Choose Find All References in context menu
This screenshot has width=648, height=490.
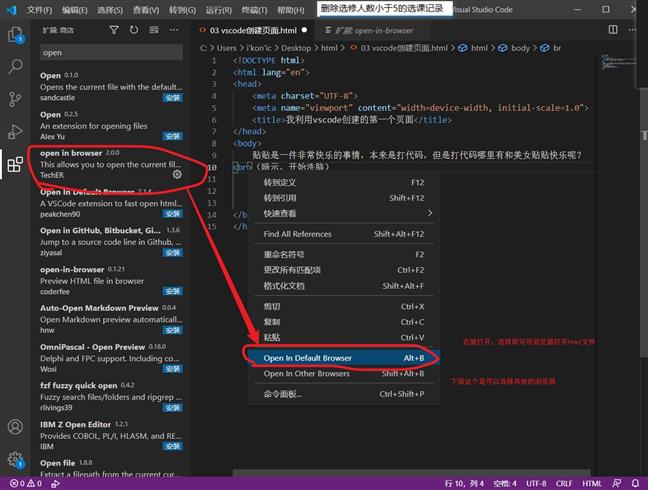(x=344, y=234)
